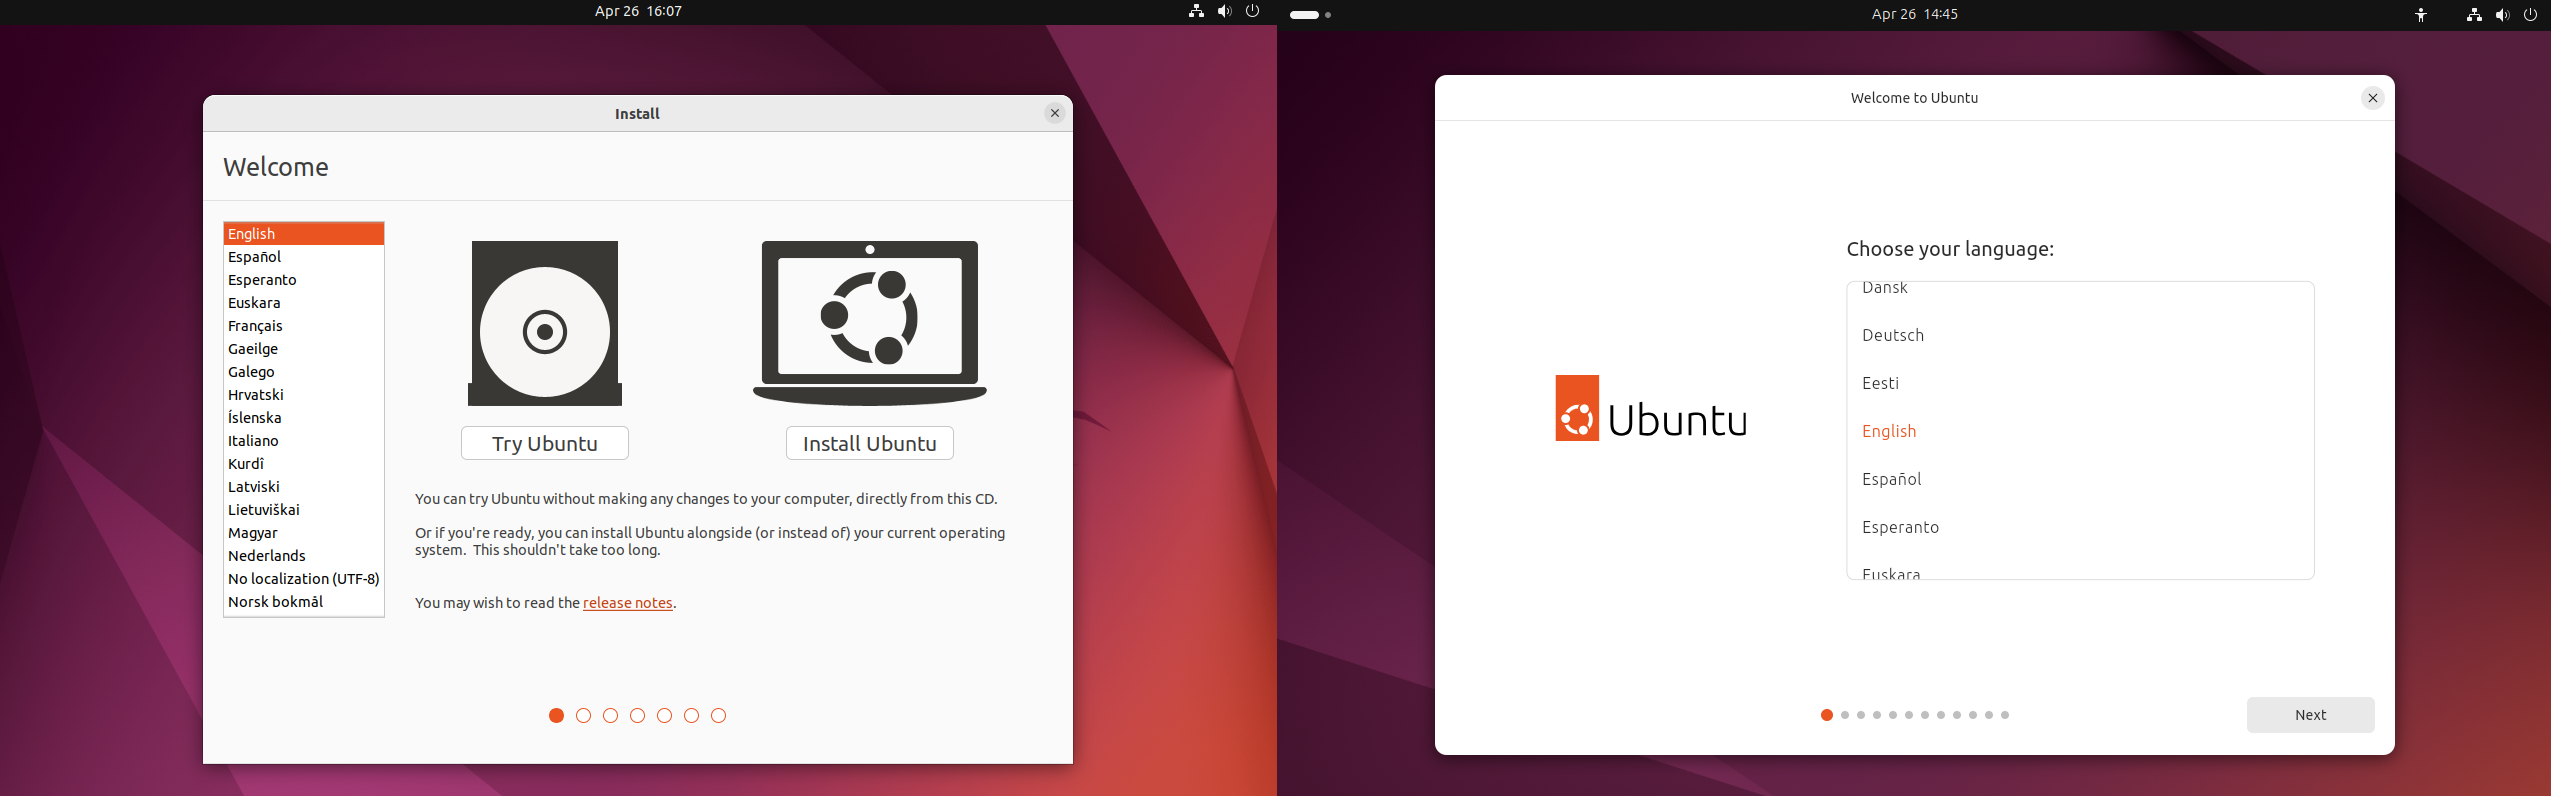This screenshot has height=796, width=2551.
Task: Open network icon in right top bar
Action: [x=2474, y=15]
